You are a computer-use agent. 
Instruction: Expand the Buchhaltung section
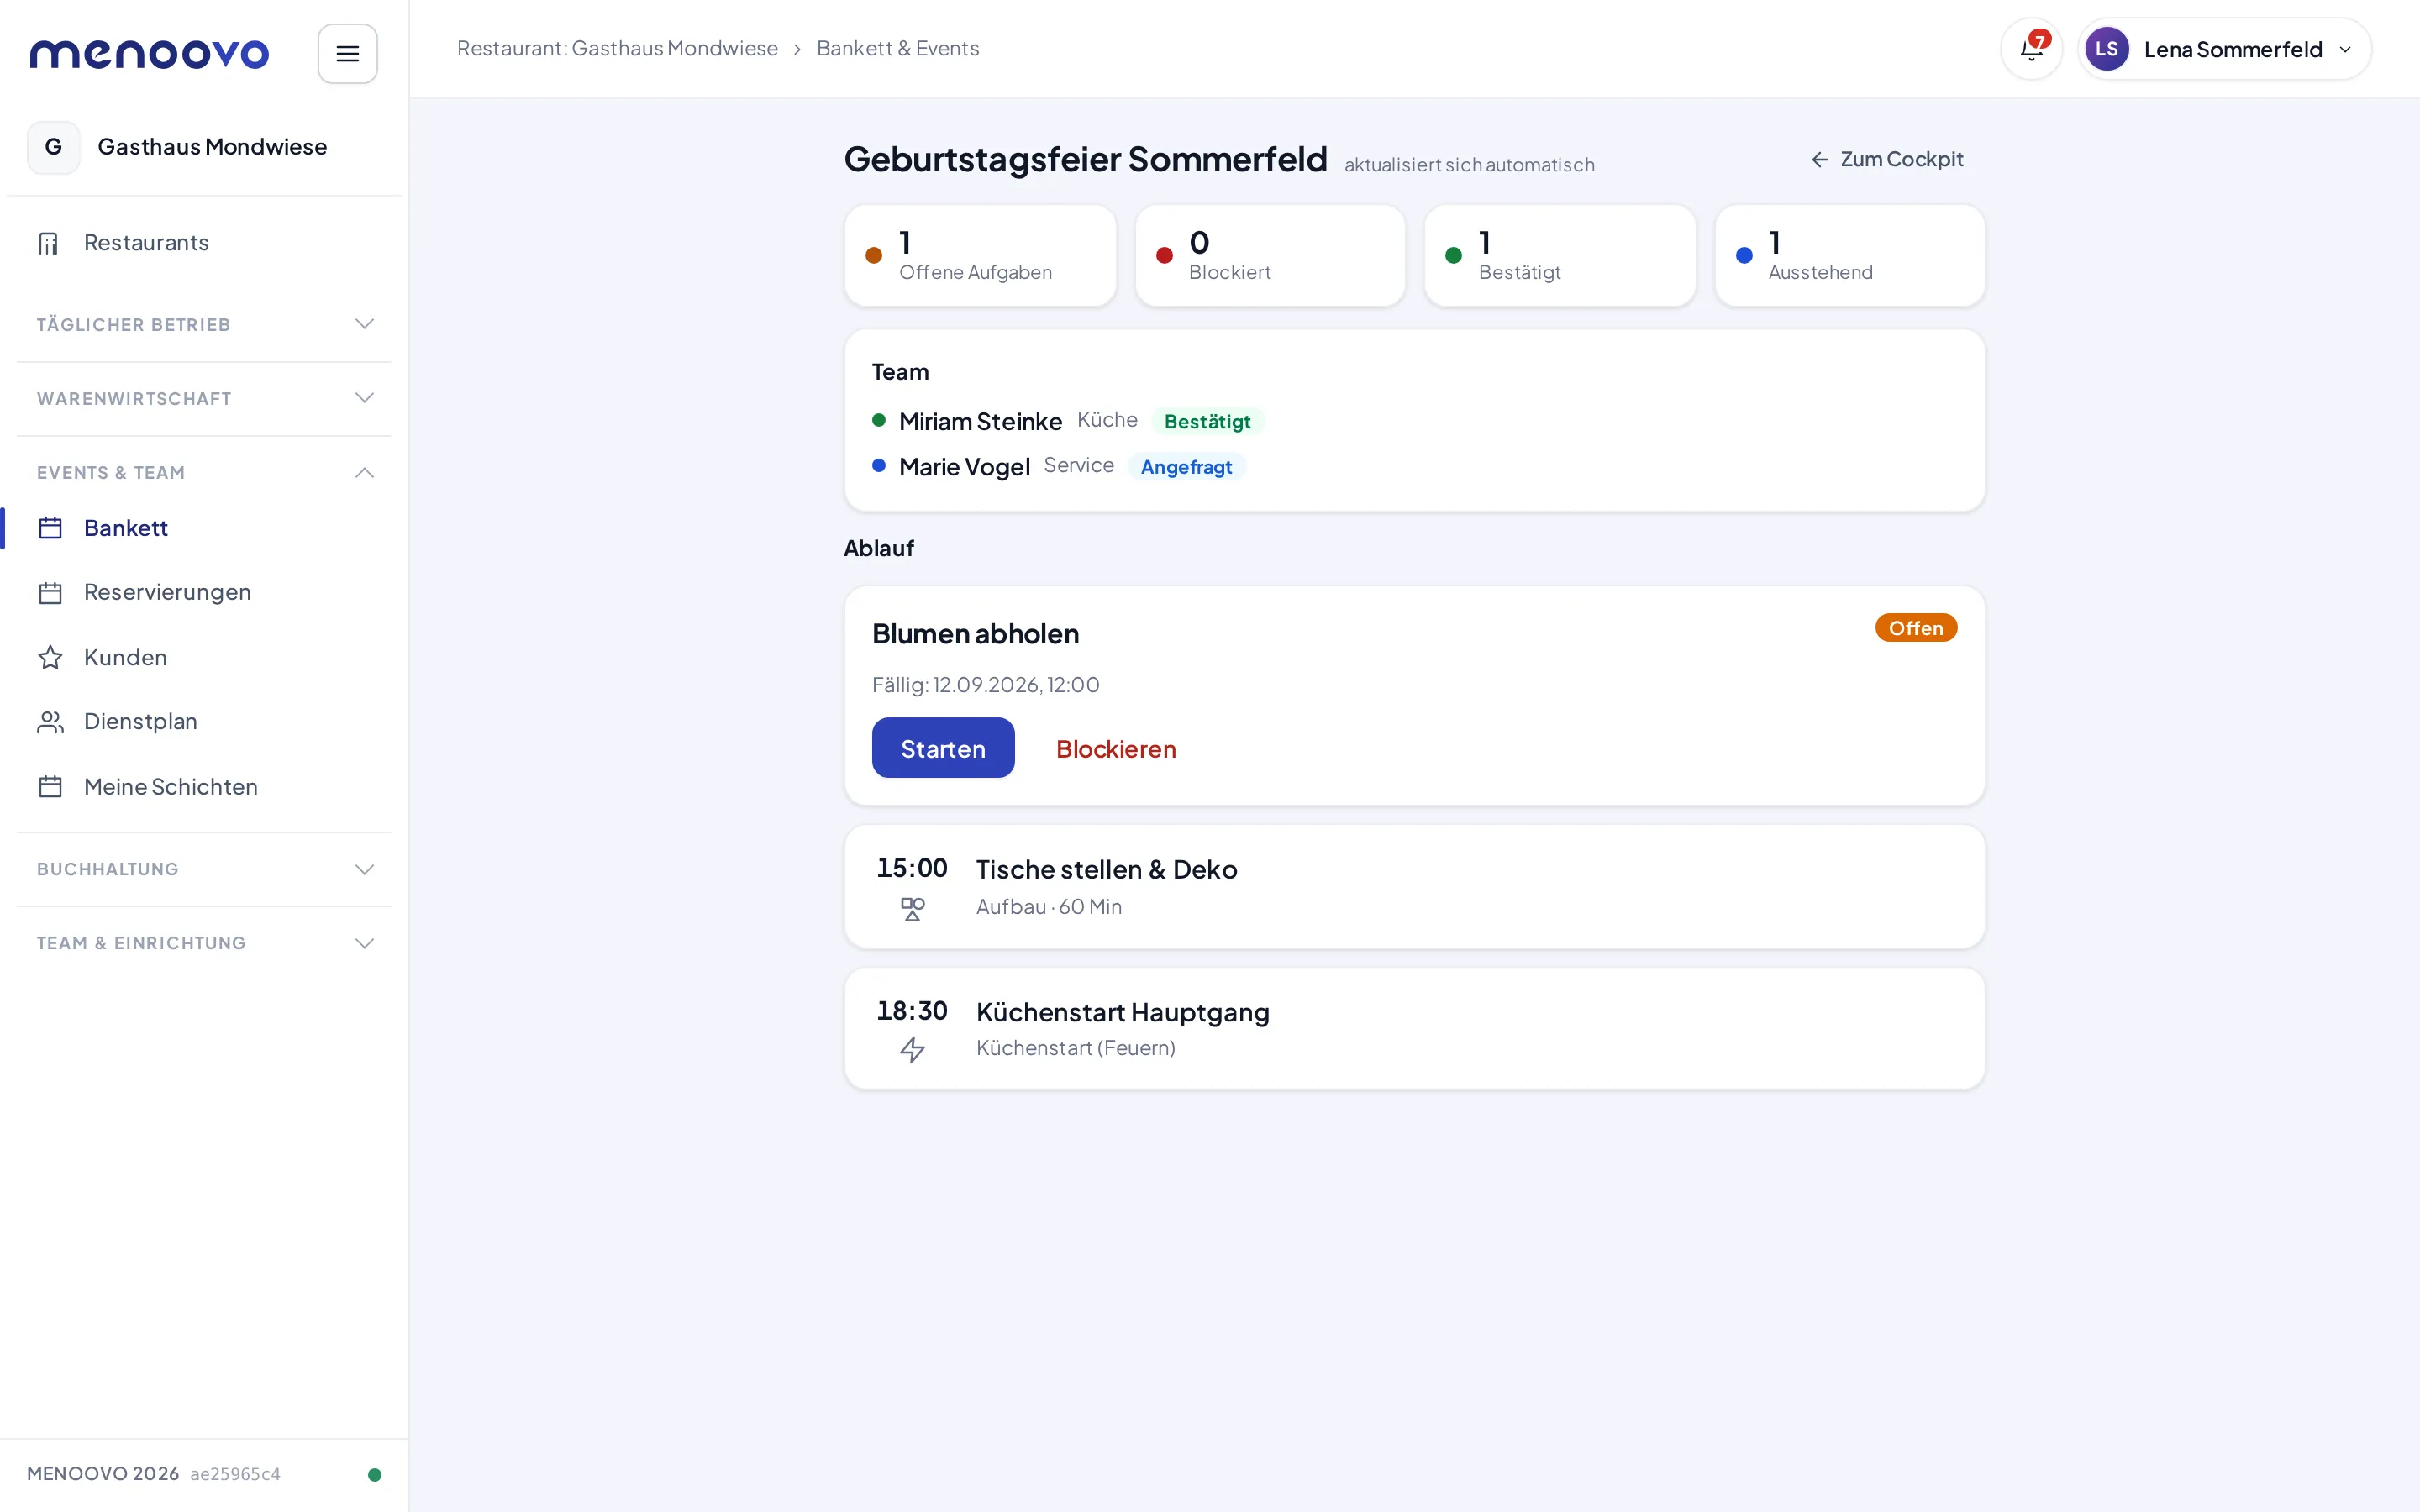204,869
